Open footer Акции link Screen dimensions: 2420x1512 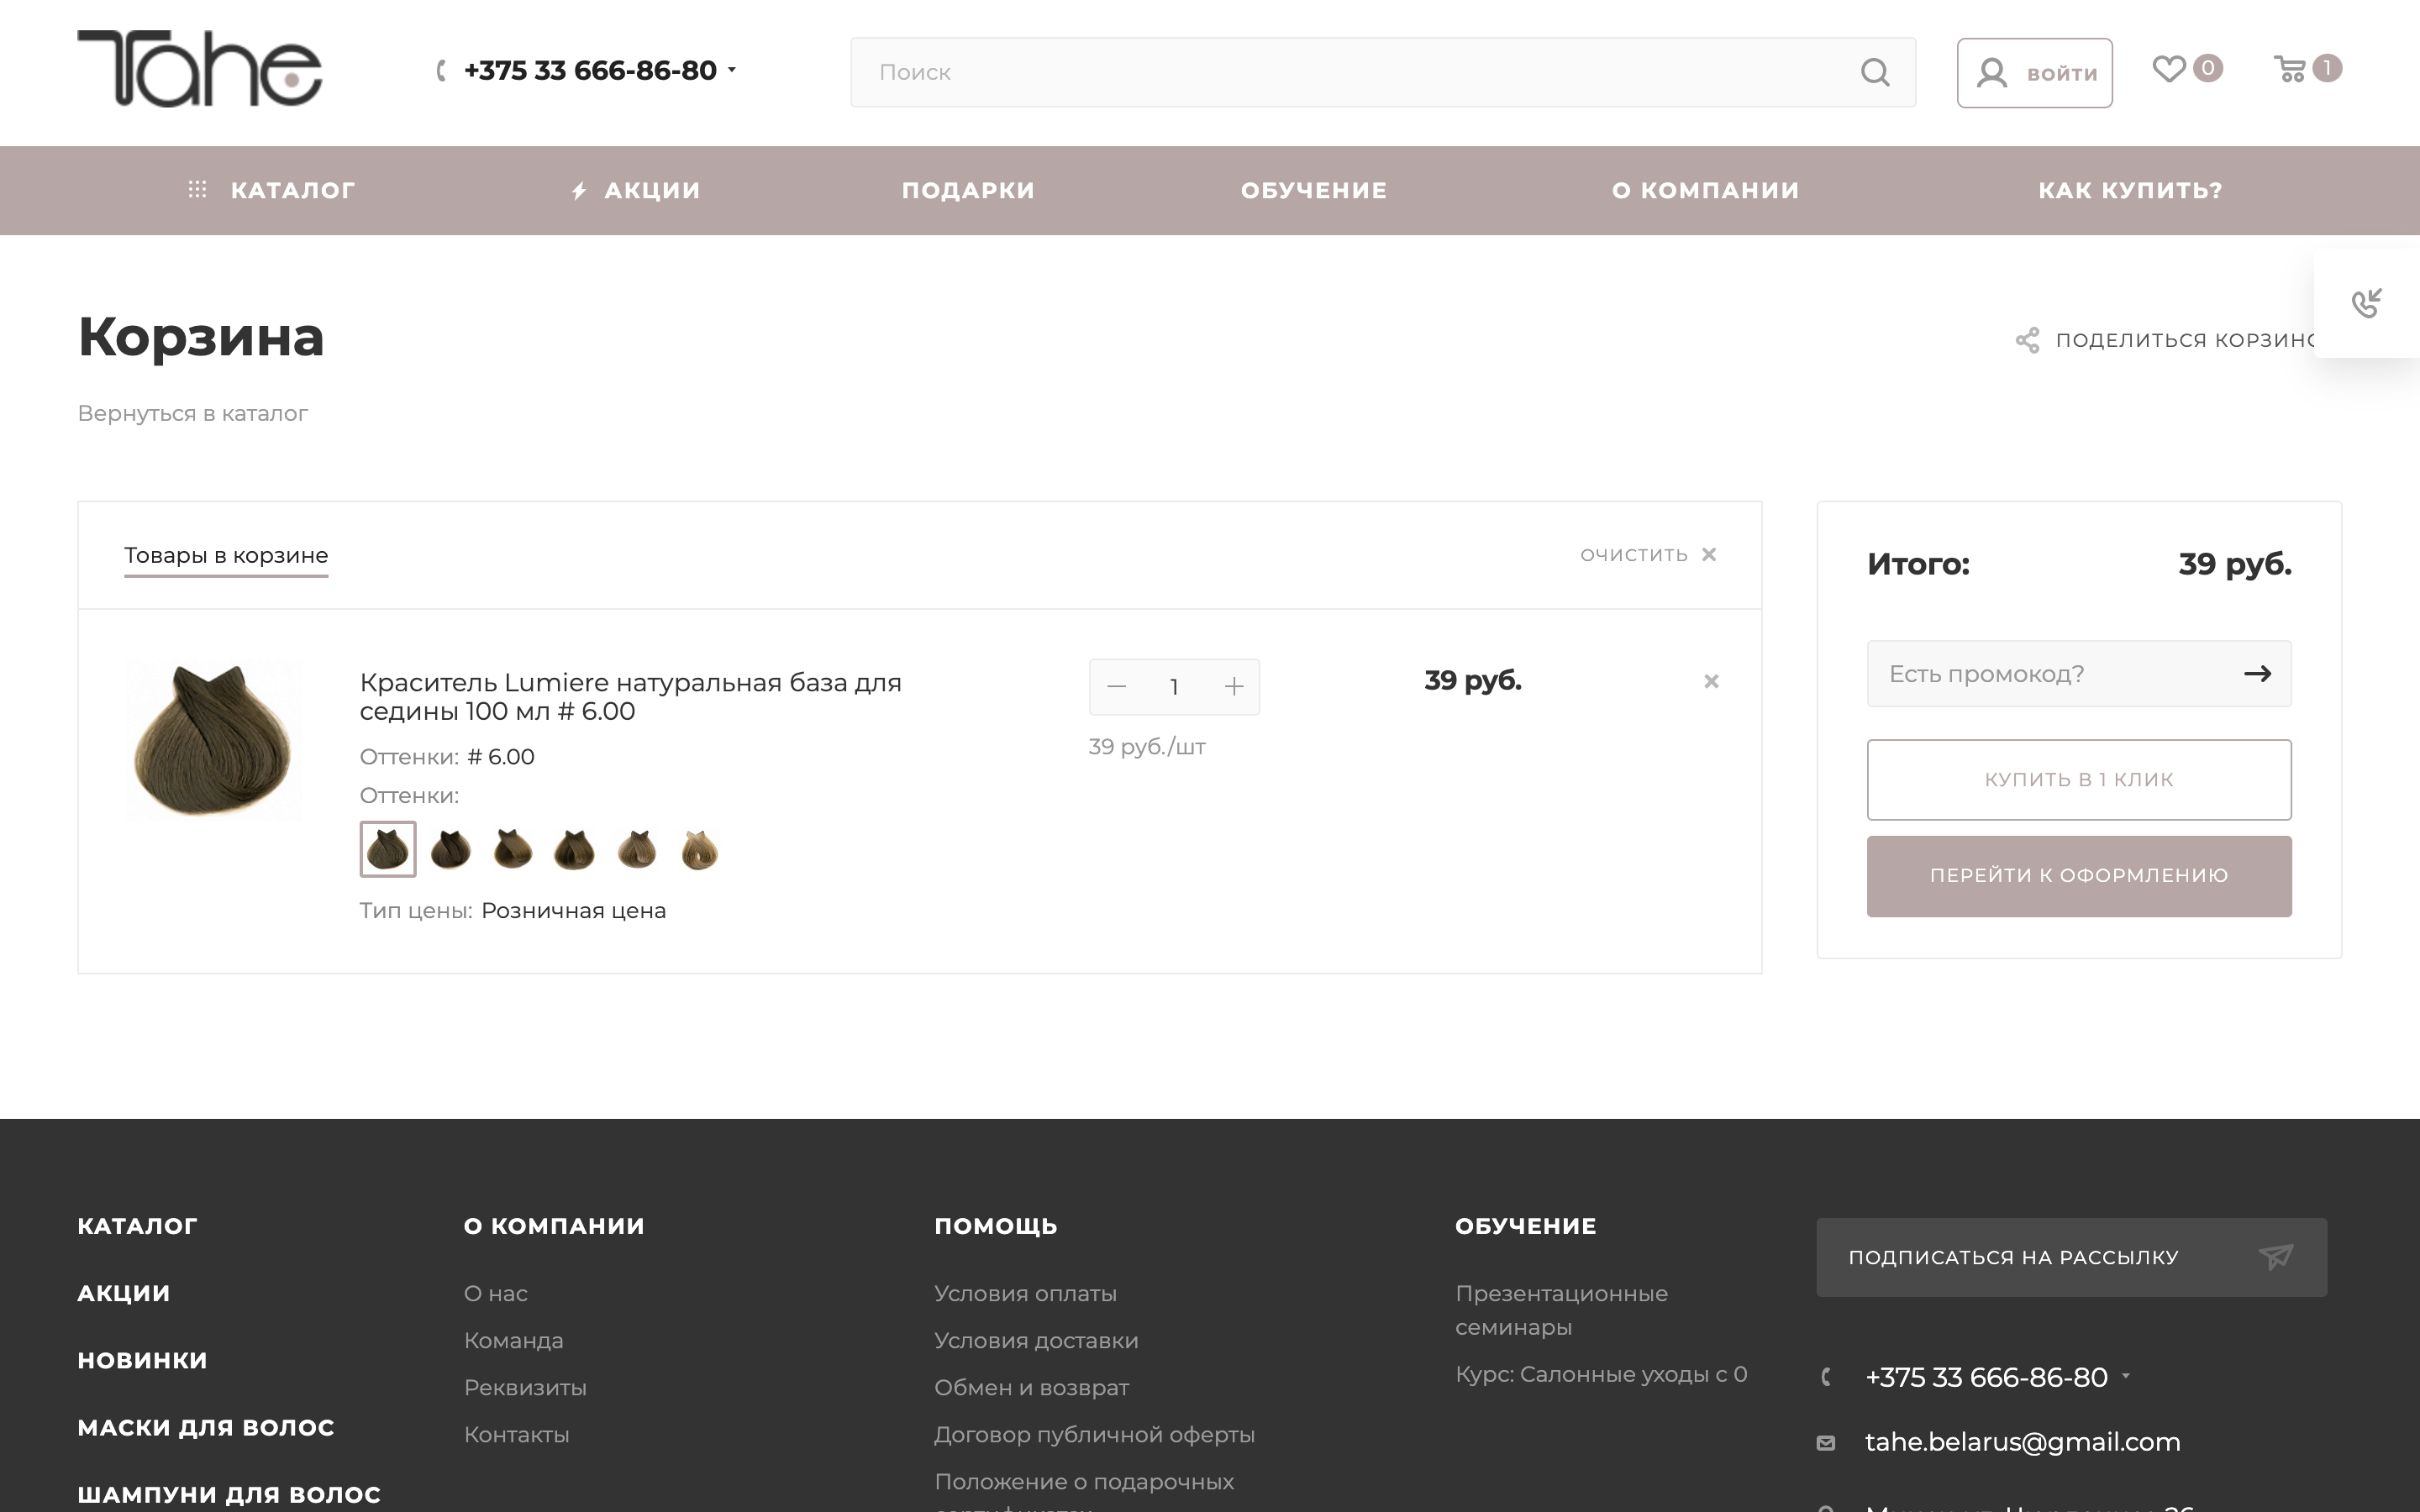coord(124,1293)
